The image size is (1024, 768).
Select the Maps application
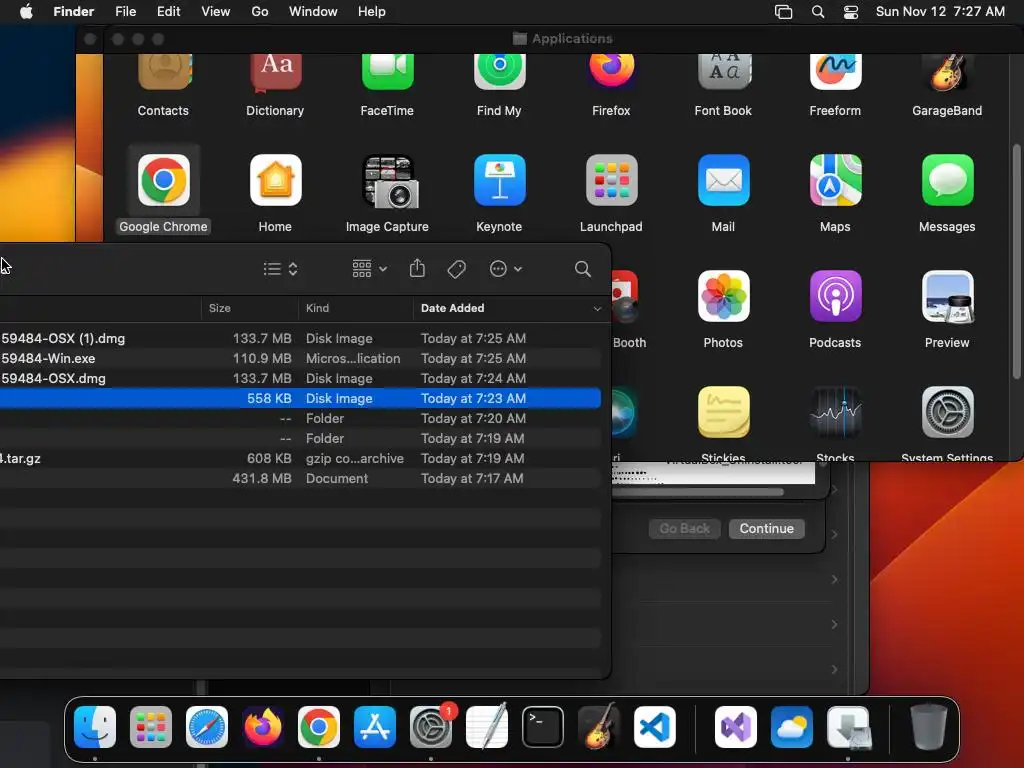(835, 180)
